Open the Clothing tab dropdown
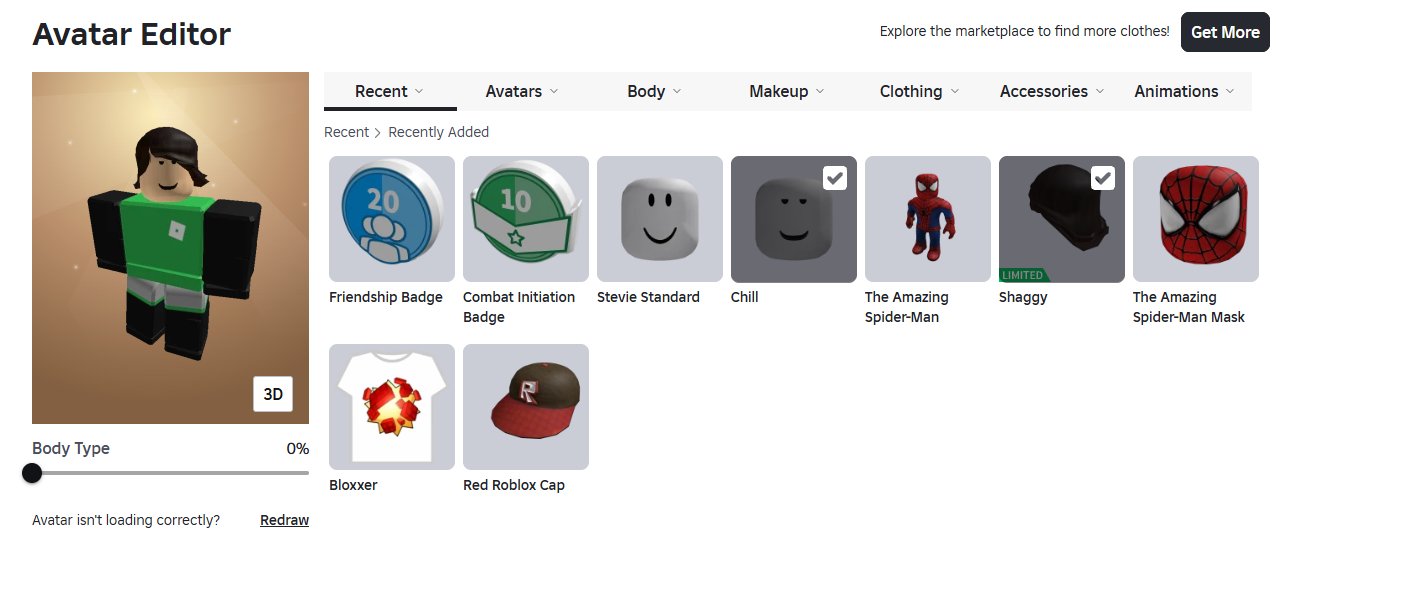Screen dimensions: 1418x612 (x=919, y=91)
